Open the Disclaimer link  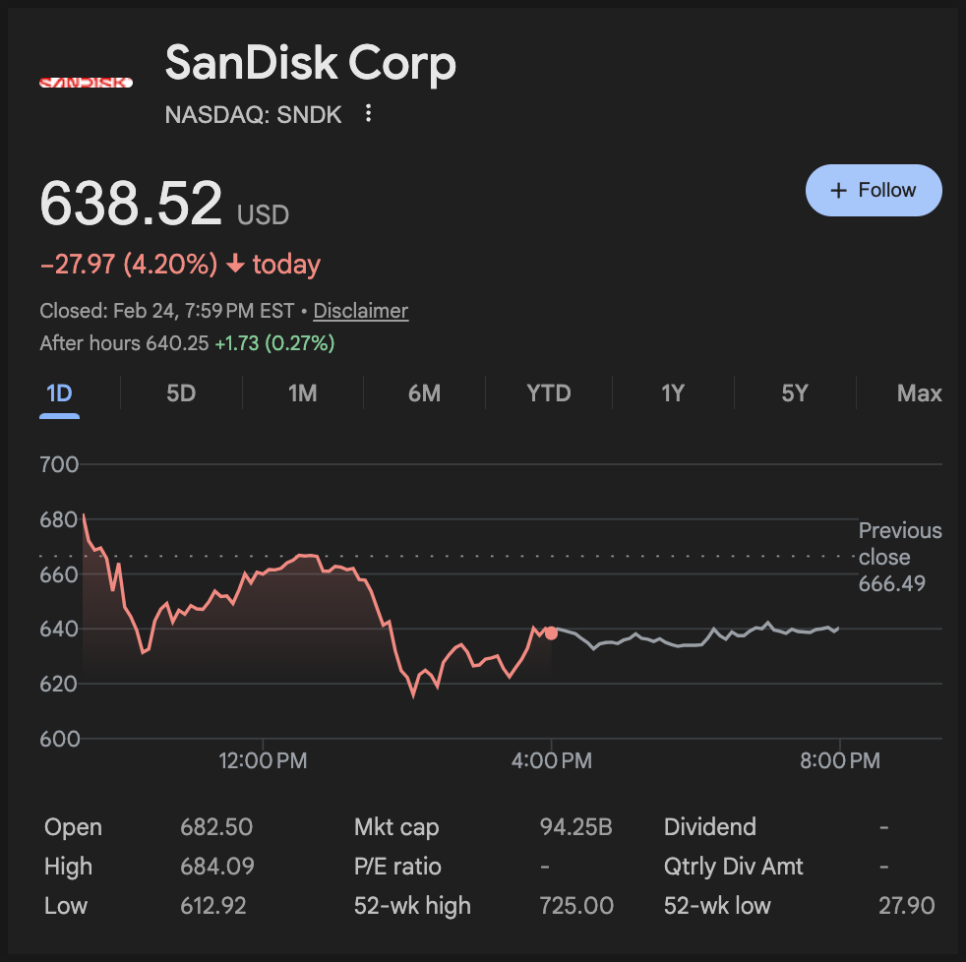pos(360,311)
